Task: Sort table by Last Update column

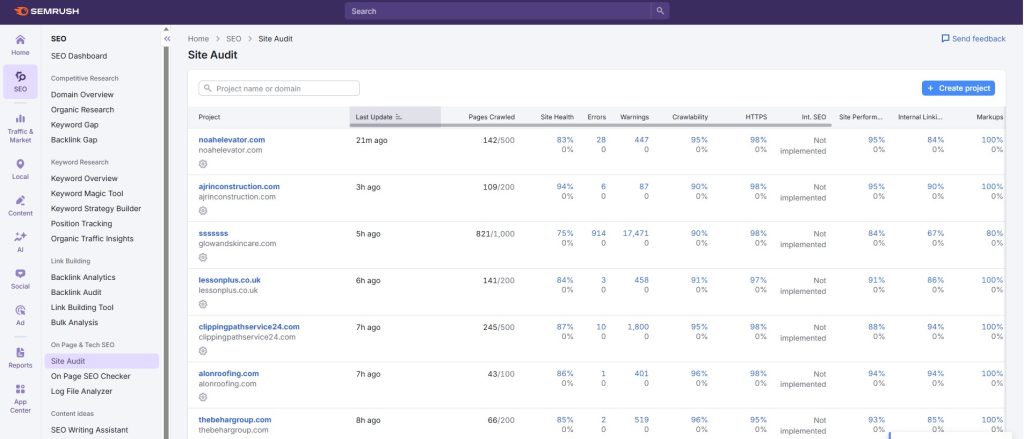Action: coord(378,117)
